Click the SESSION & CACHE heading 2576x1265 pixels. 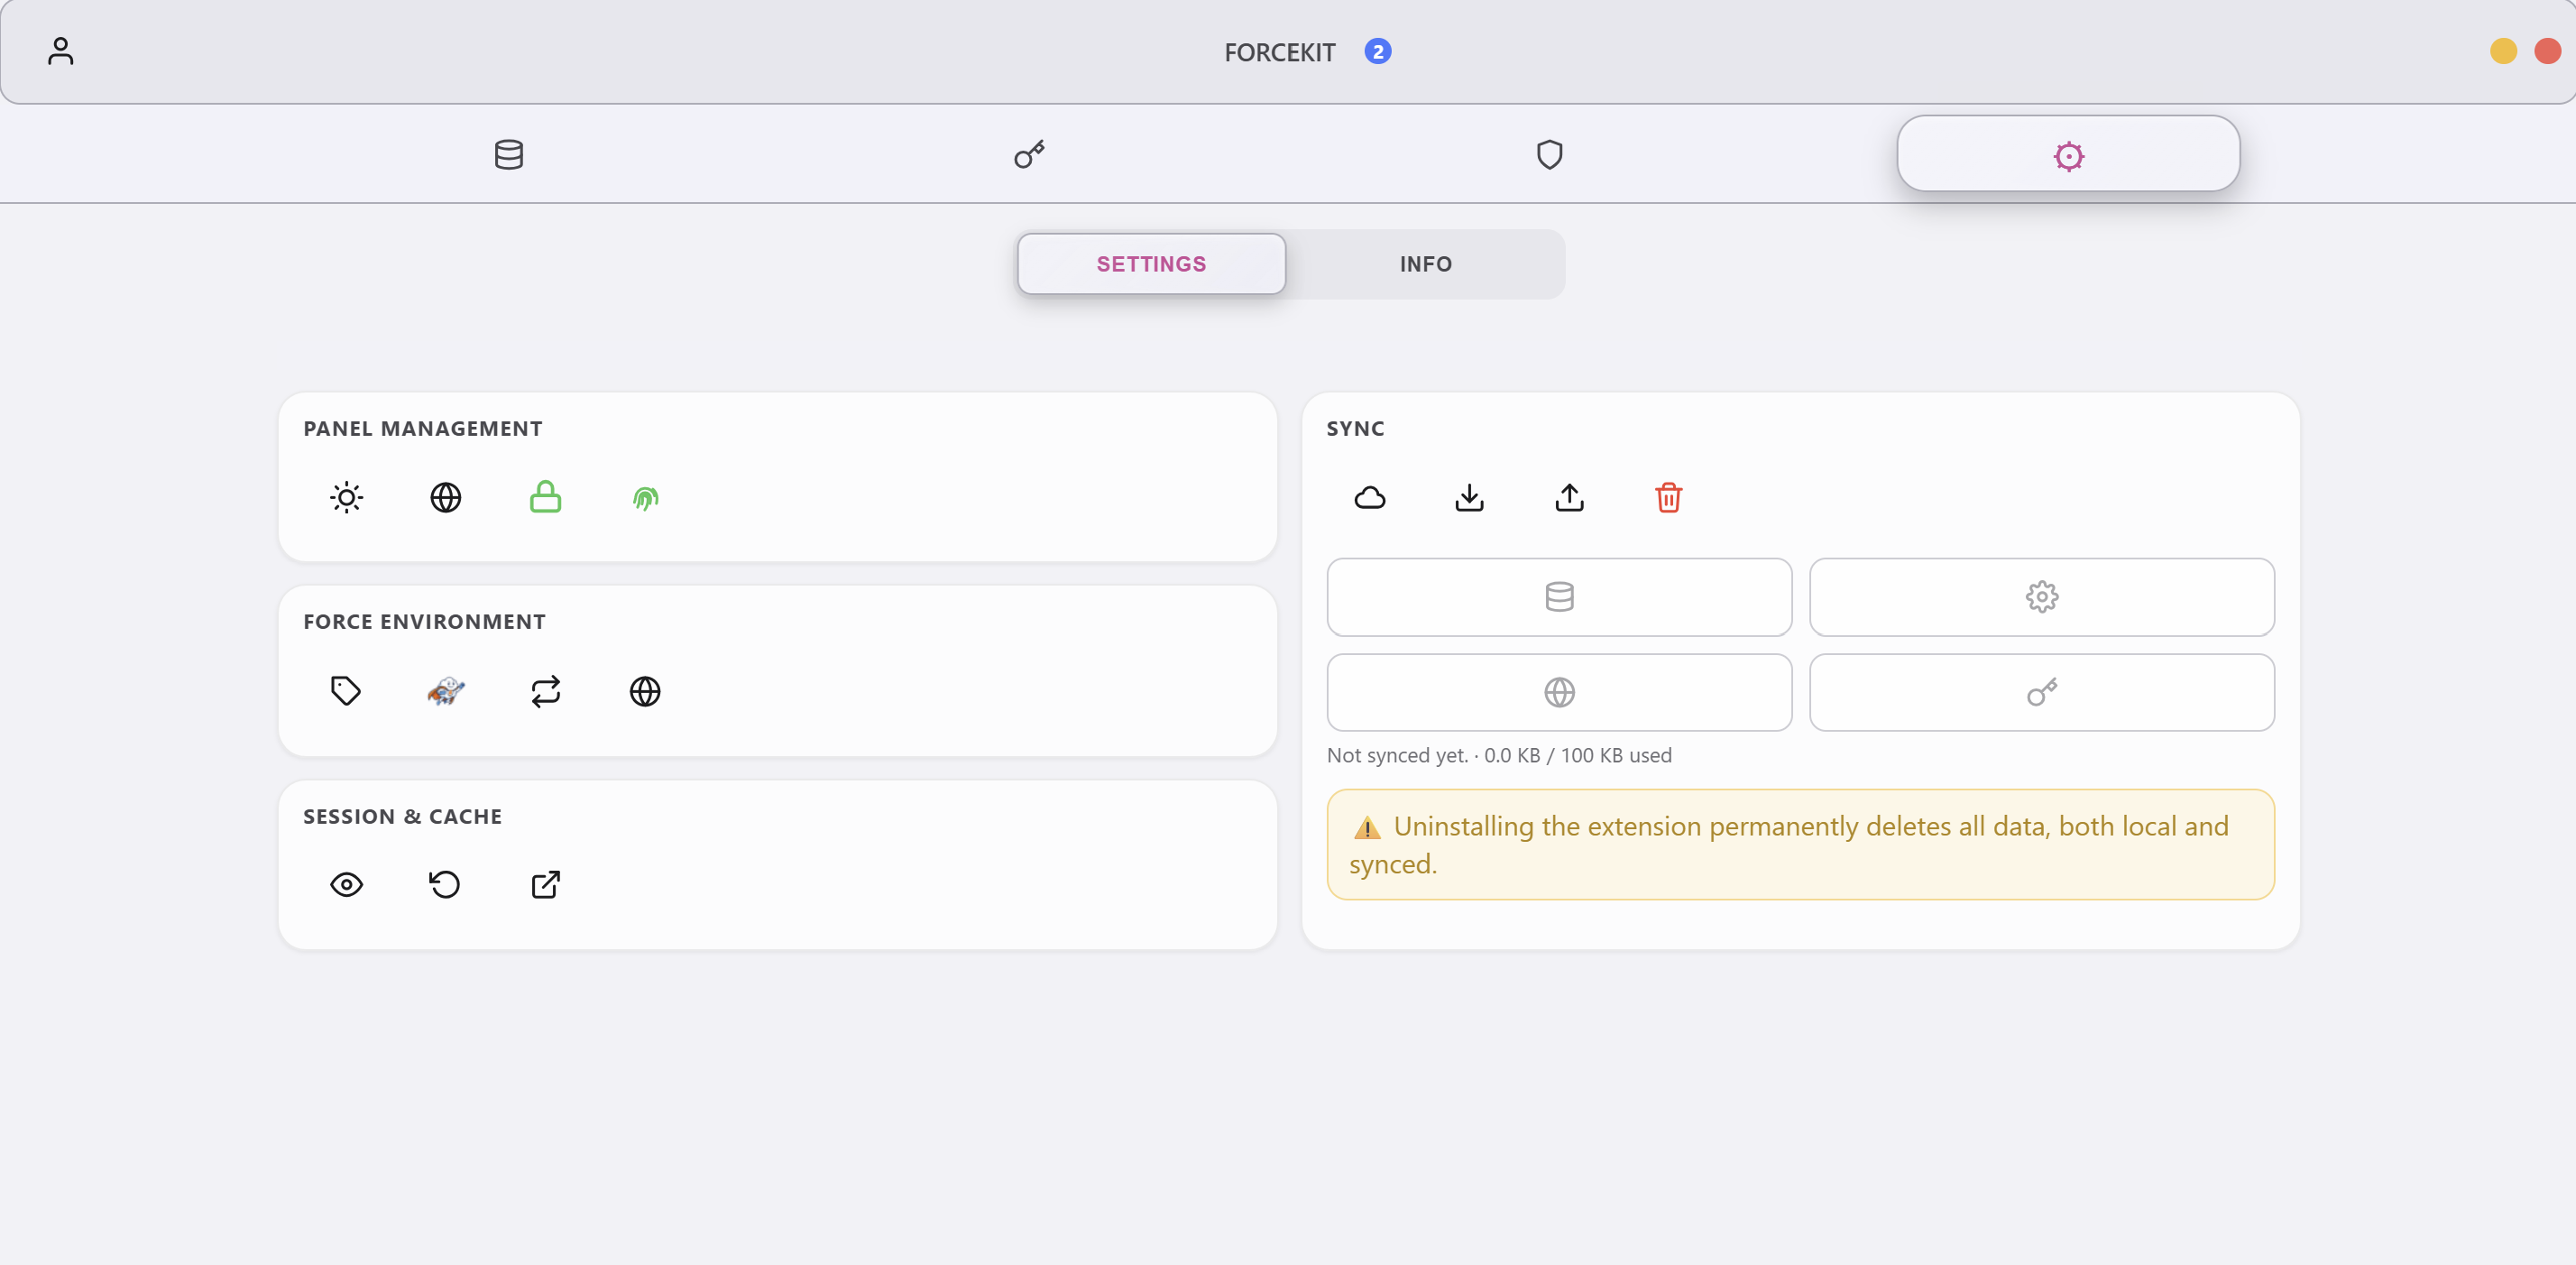pyautogui.click(x=402, y=816)
